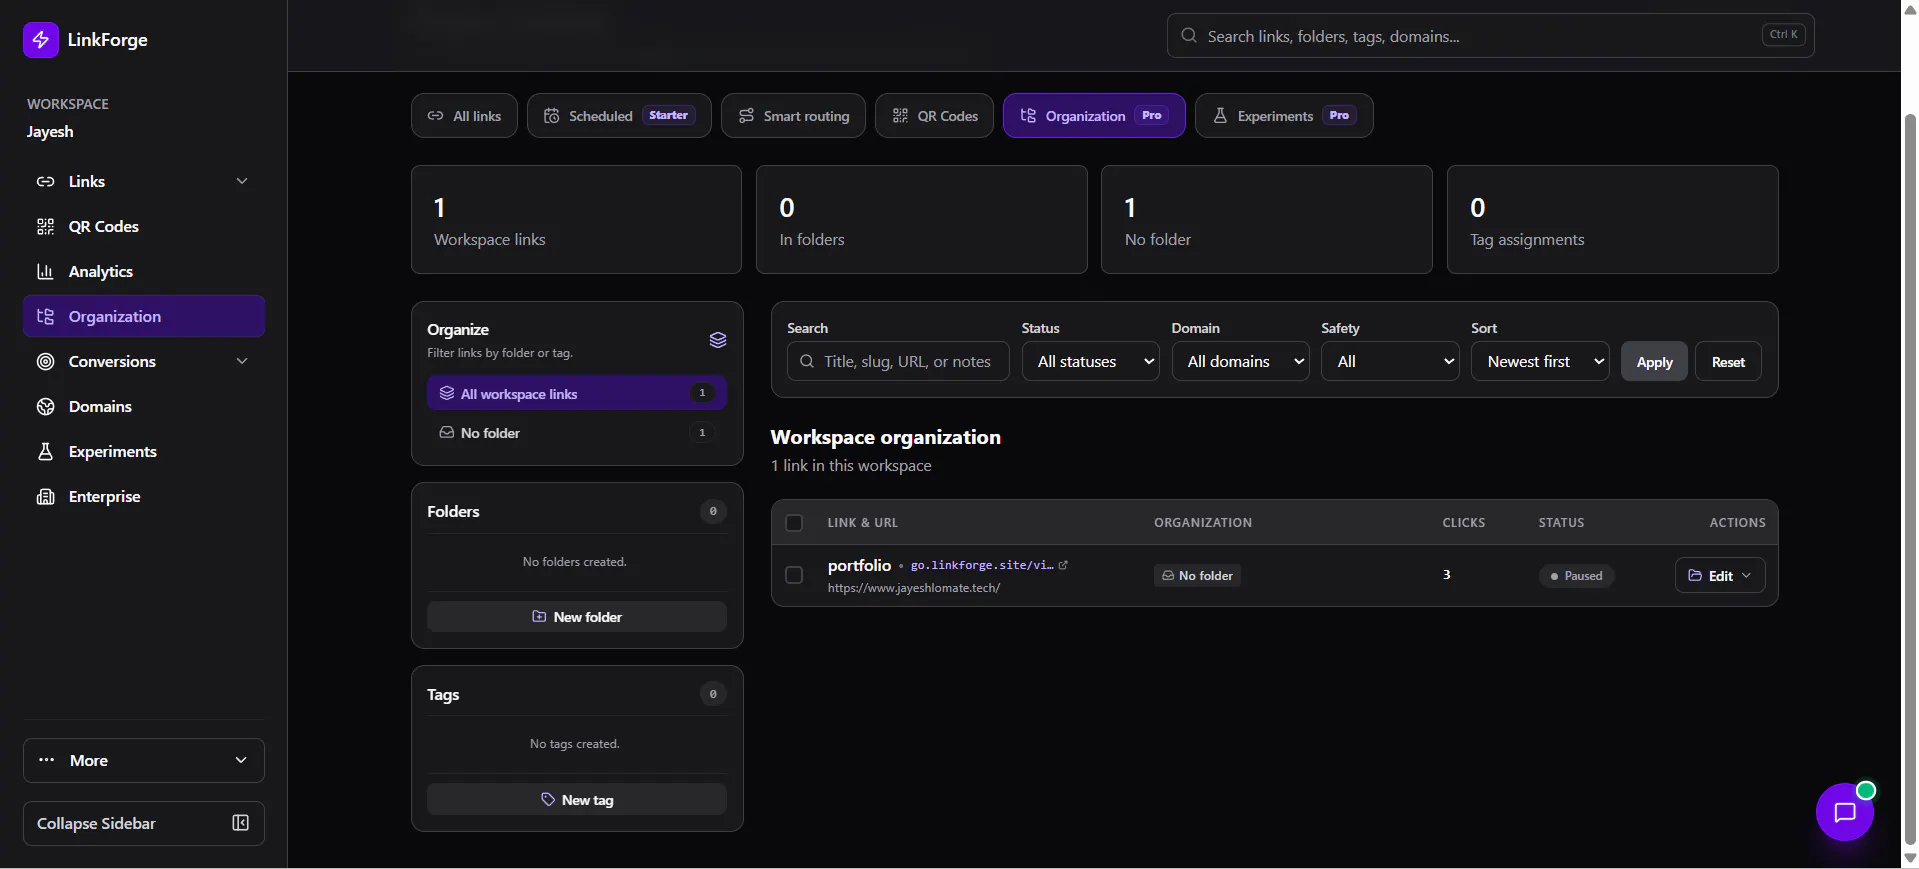Click the Workspace organization heading

click(886, 437)
